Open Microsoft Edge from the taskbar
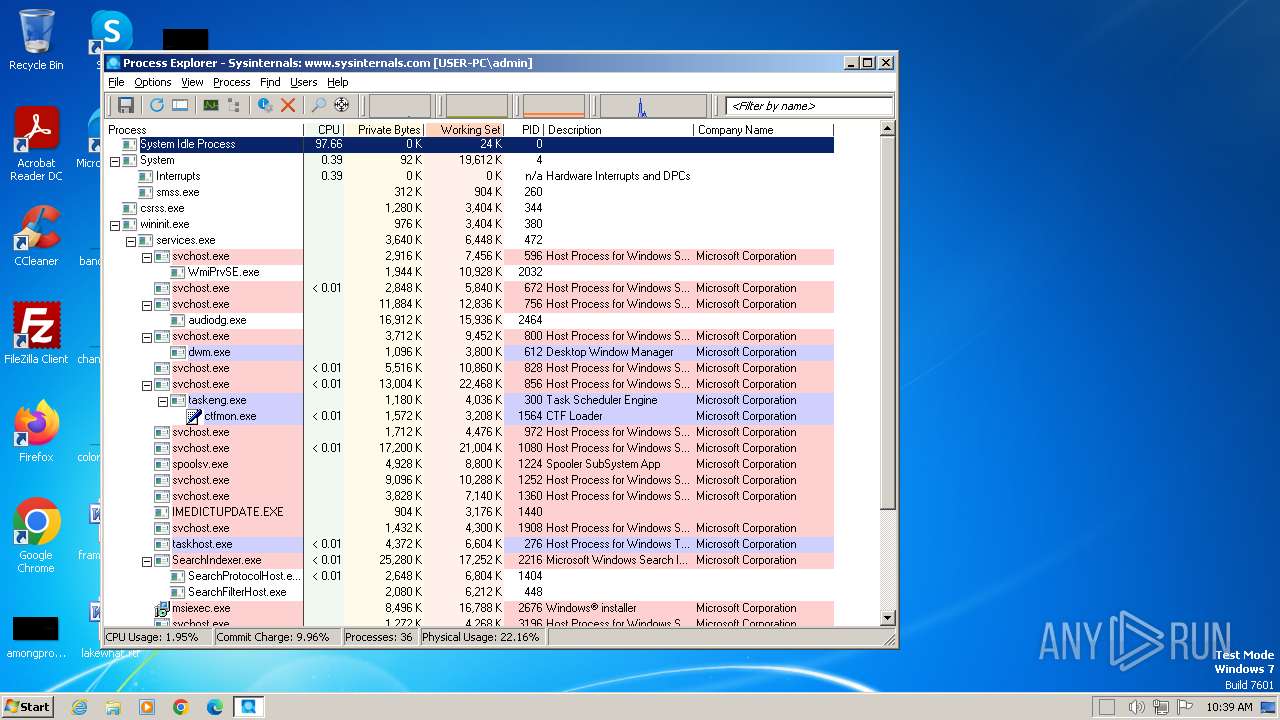This screenshot has width=1280, height=720. pyautogui.click(x=215, y=707)
